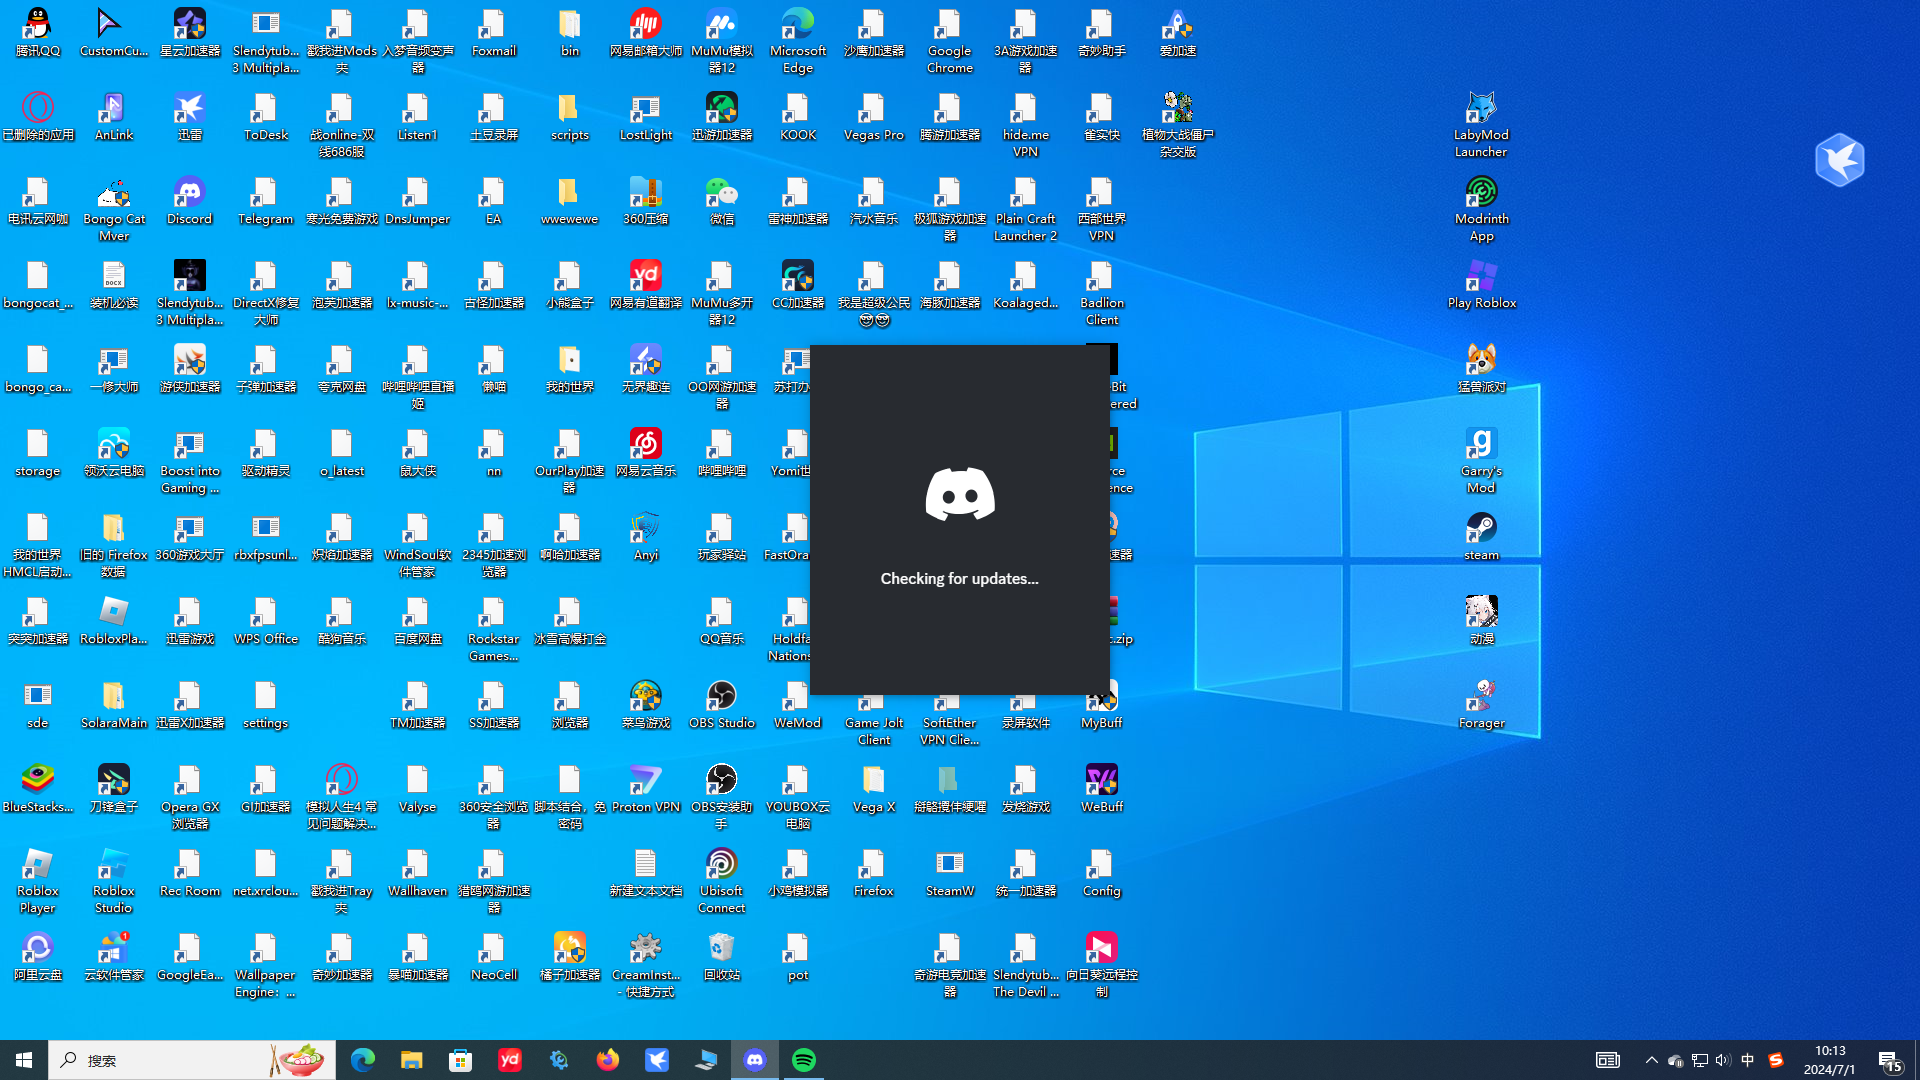Select the LabyMod Launcher desktop icon
Viewport: 1920px width, 1080px height.
1482,125
